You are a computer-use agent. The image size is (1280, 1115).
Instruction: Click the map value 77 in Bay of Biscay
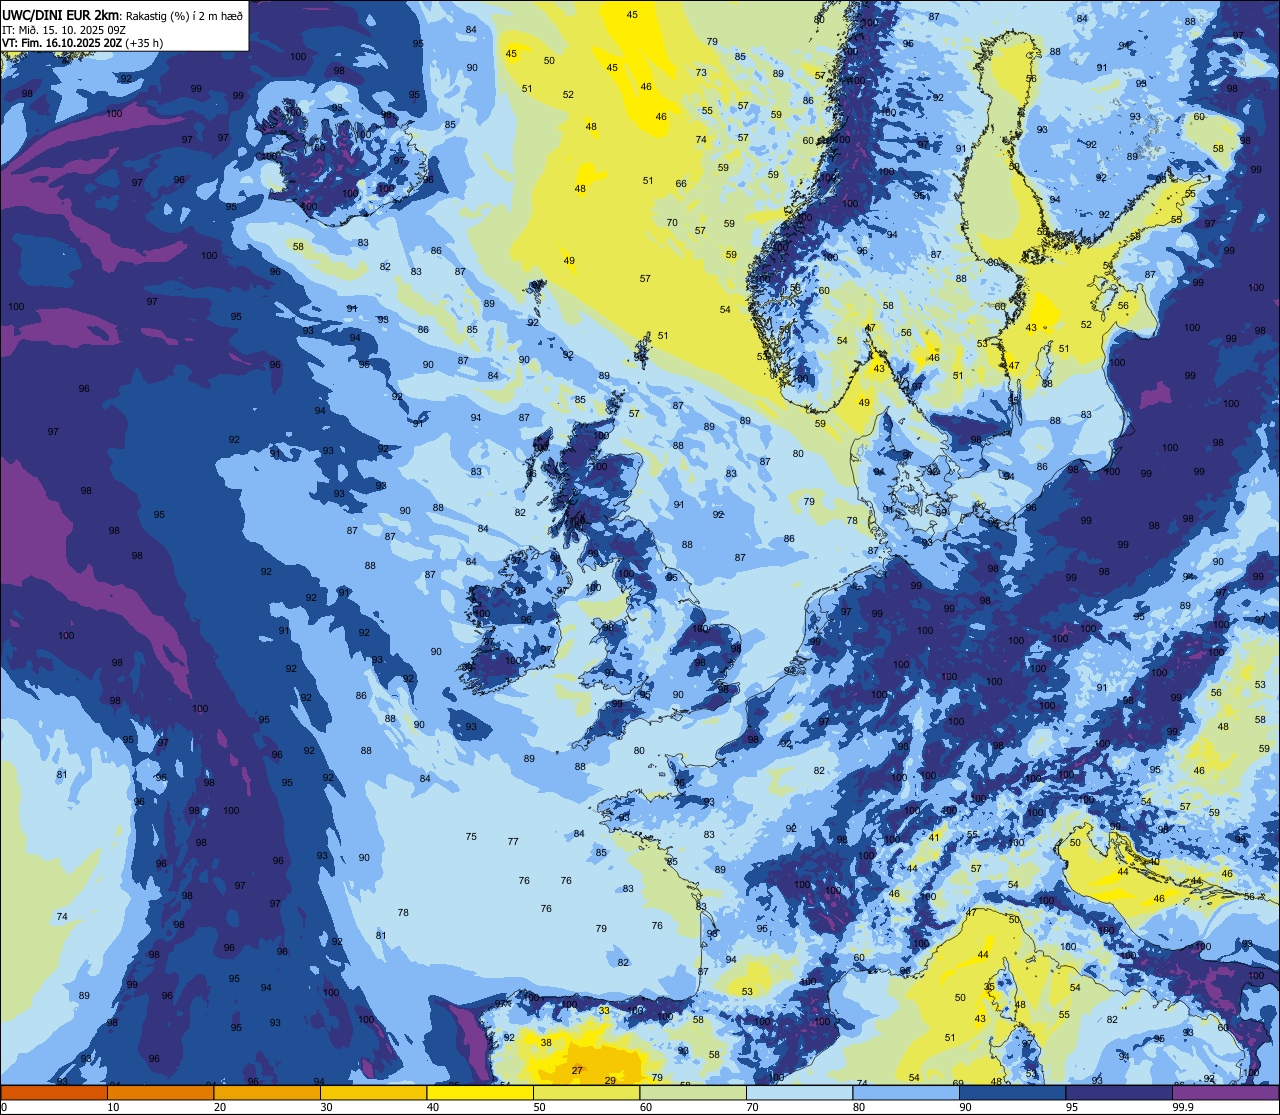(x=513, y=842)
